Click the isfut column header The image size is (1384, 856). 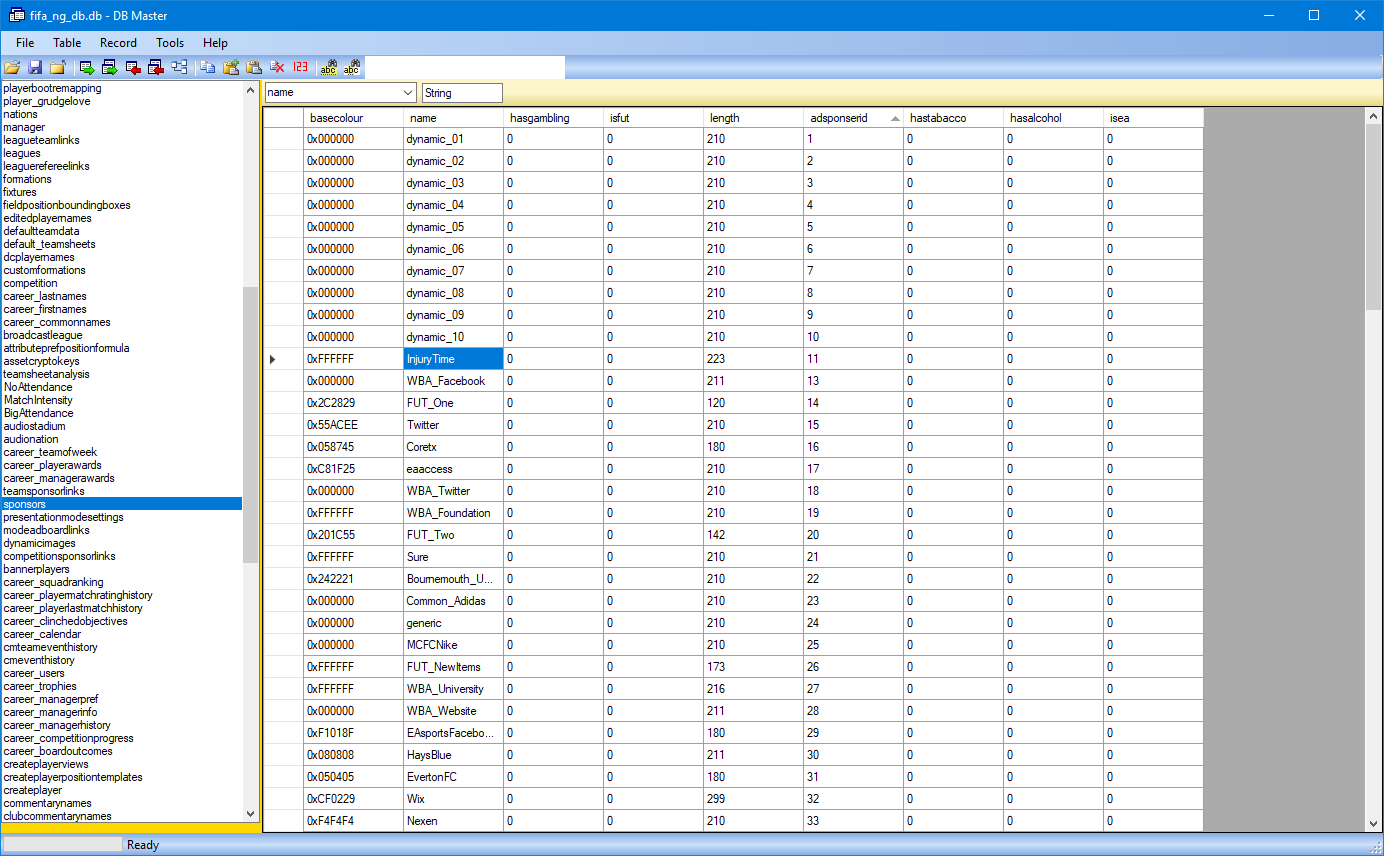click(x=653, y=118)
